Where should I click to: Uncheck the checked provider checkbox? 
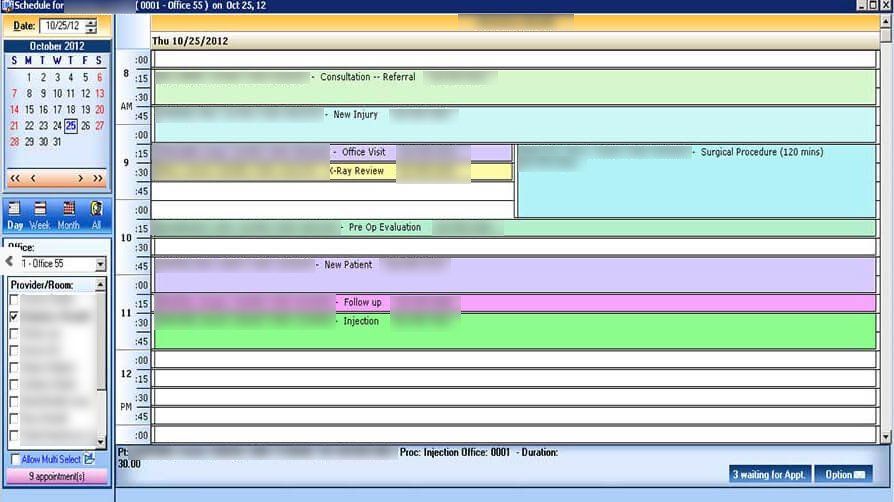14,317
